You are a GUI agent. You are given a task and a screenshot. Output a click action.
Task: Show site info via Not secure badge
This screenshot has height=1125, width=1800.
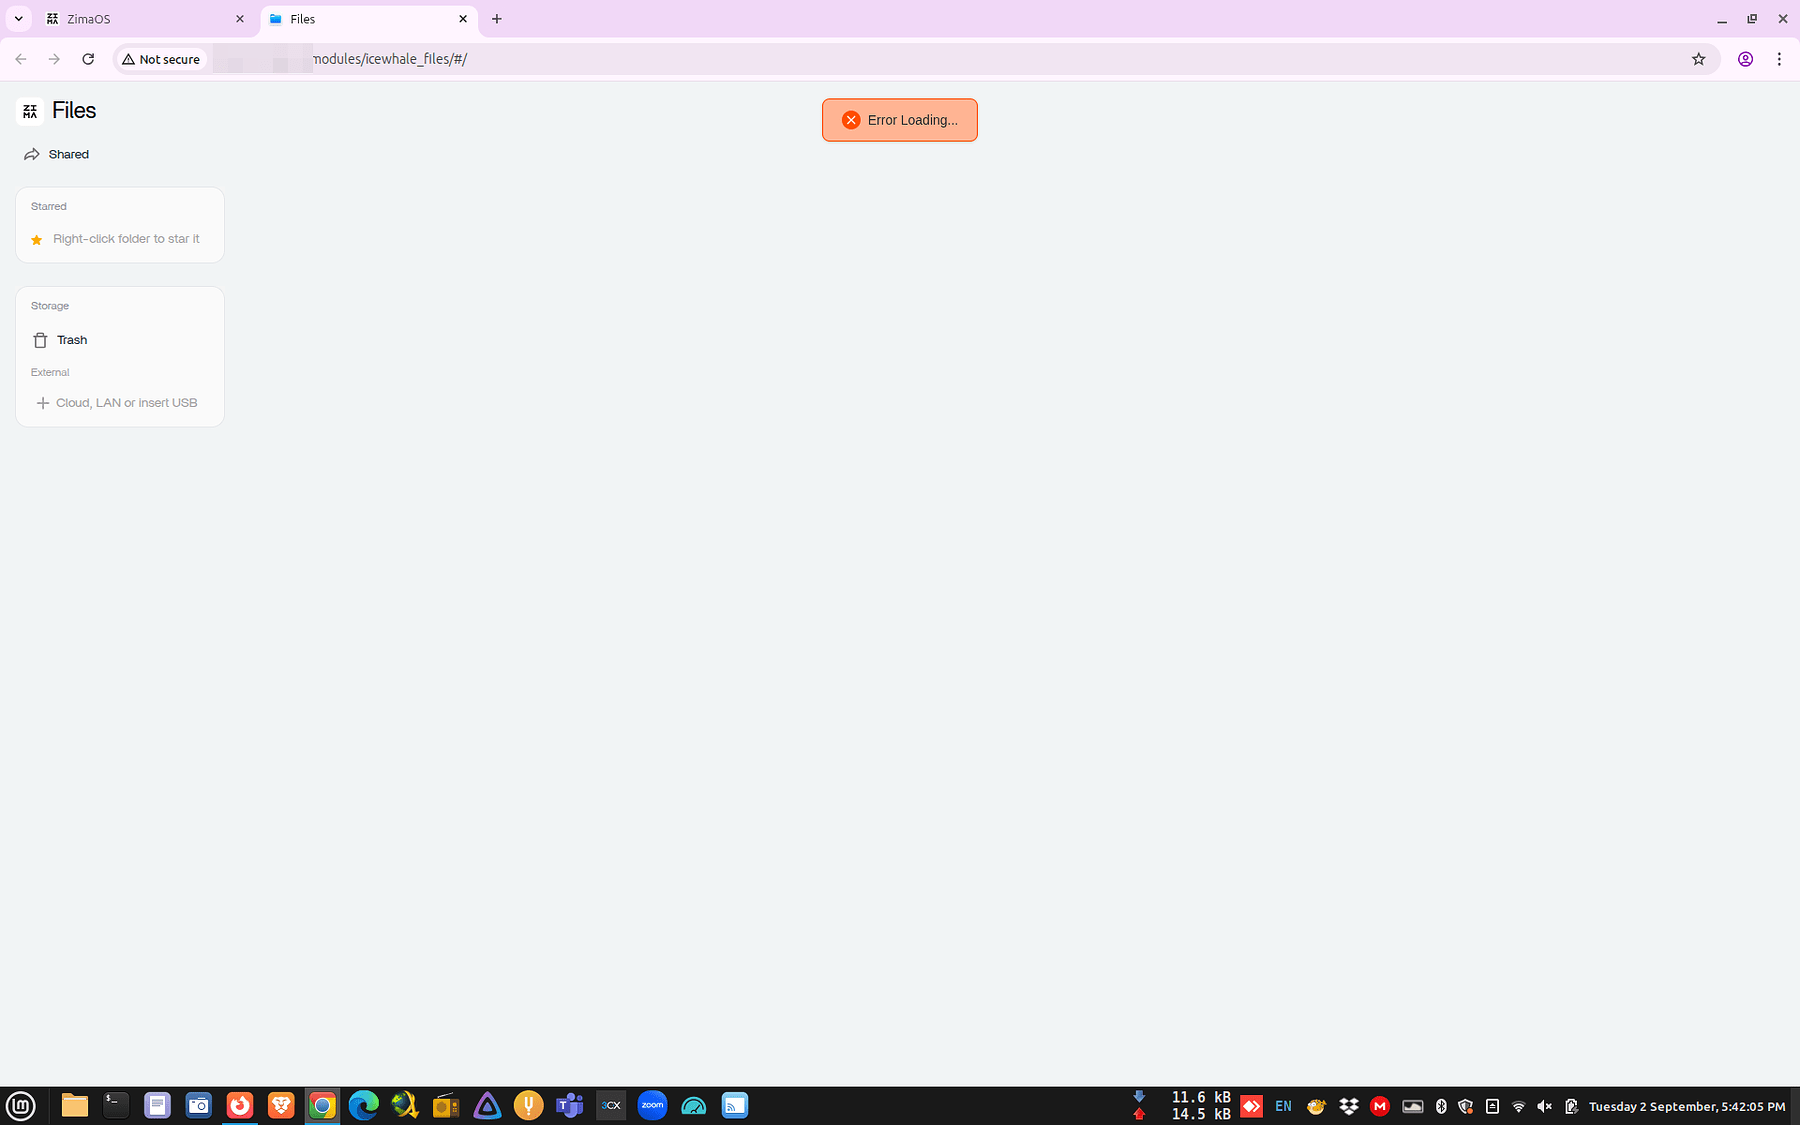coord(161,59)
